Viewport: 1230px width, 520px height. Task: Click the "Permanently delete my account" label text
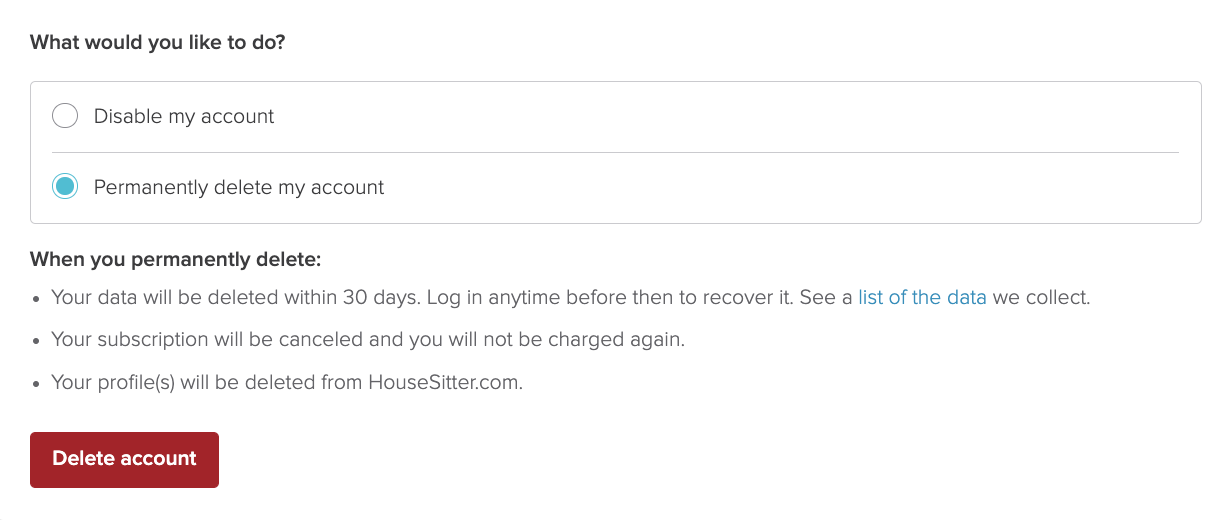[x=239, y=187]
